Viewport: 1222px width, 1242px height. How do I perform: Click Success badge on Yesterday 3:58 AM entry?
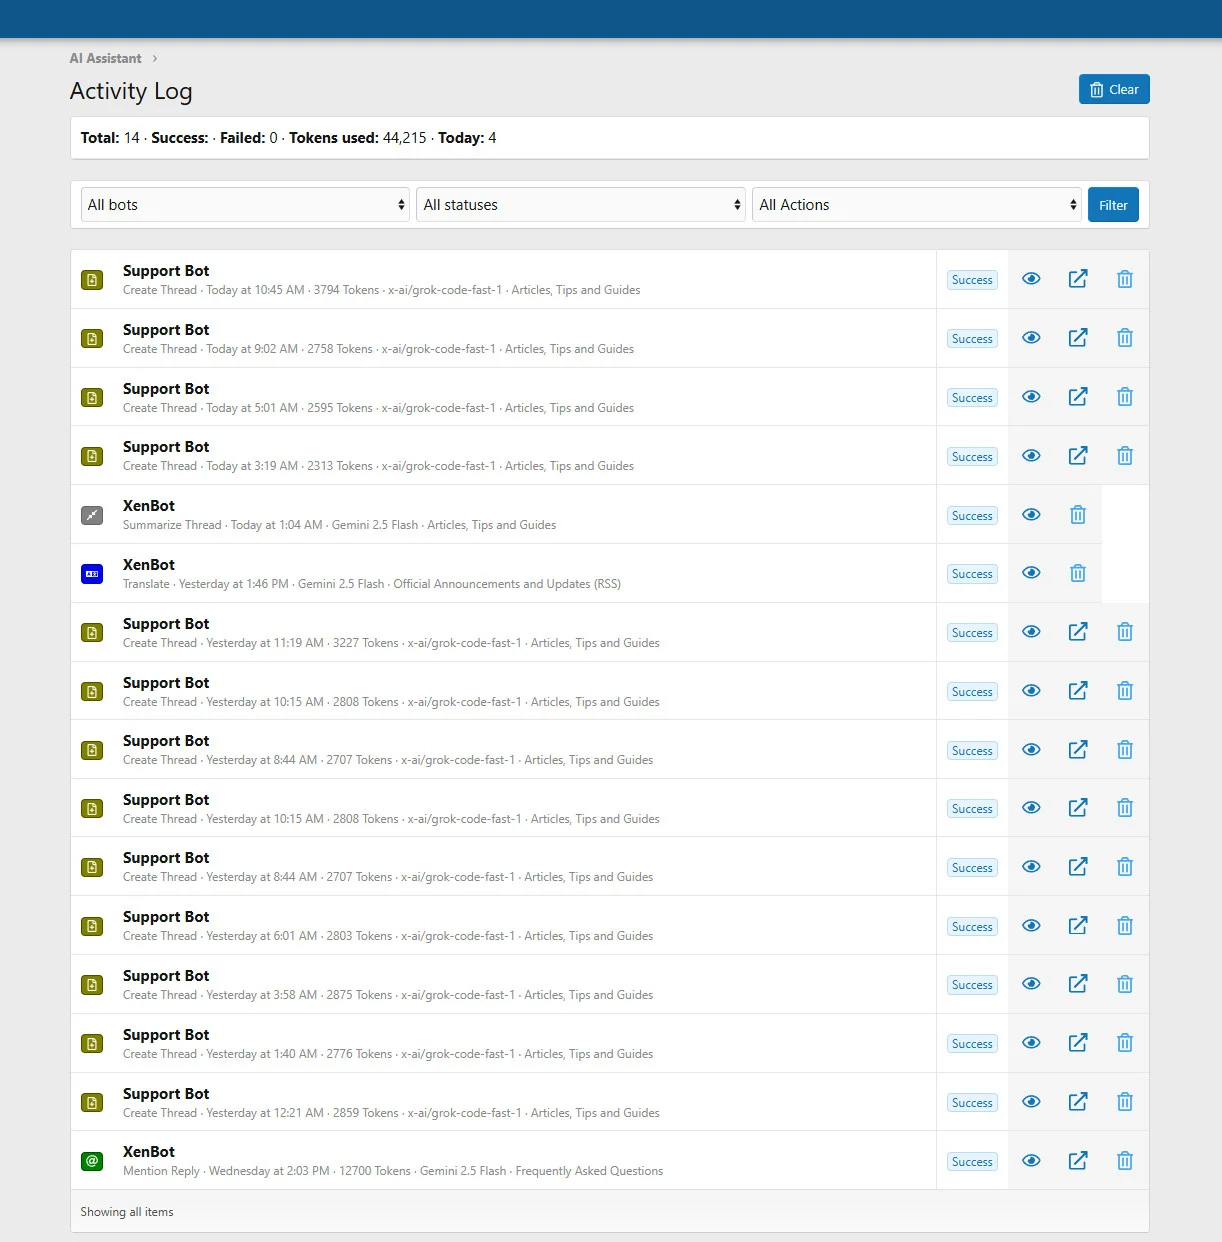click(x=972, y=985)
